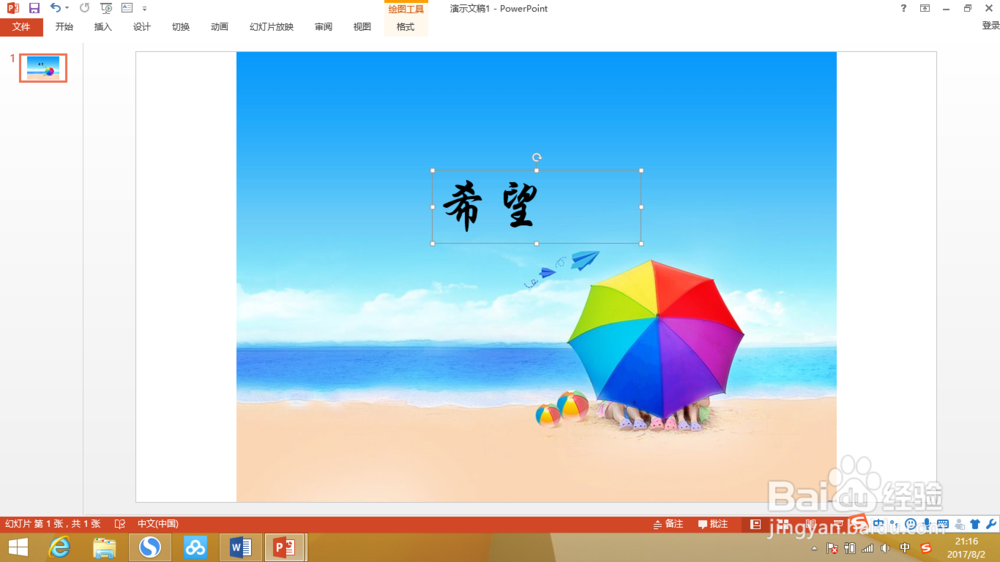Viewport: 1000px width, 562px height.
Task: Start slideshow from beginning icon
Action: point(106,8)
